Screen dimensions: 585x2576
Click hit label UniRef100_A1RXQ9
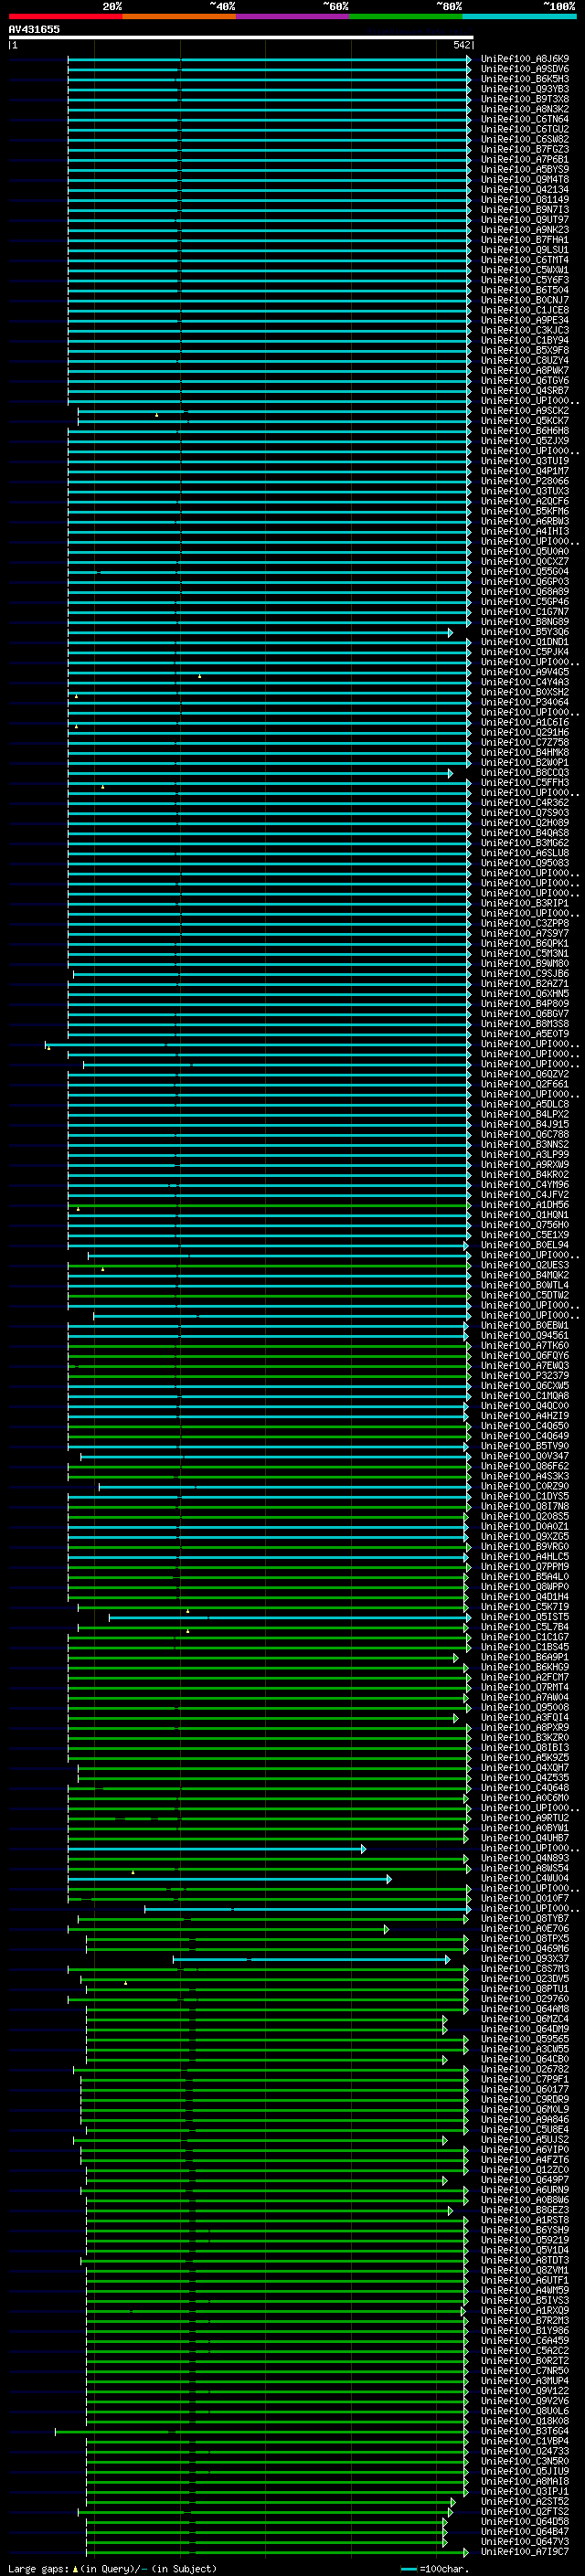coord(525,2310)
